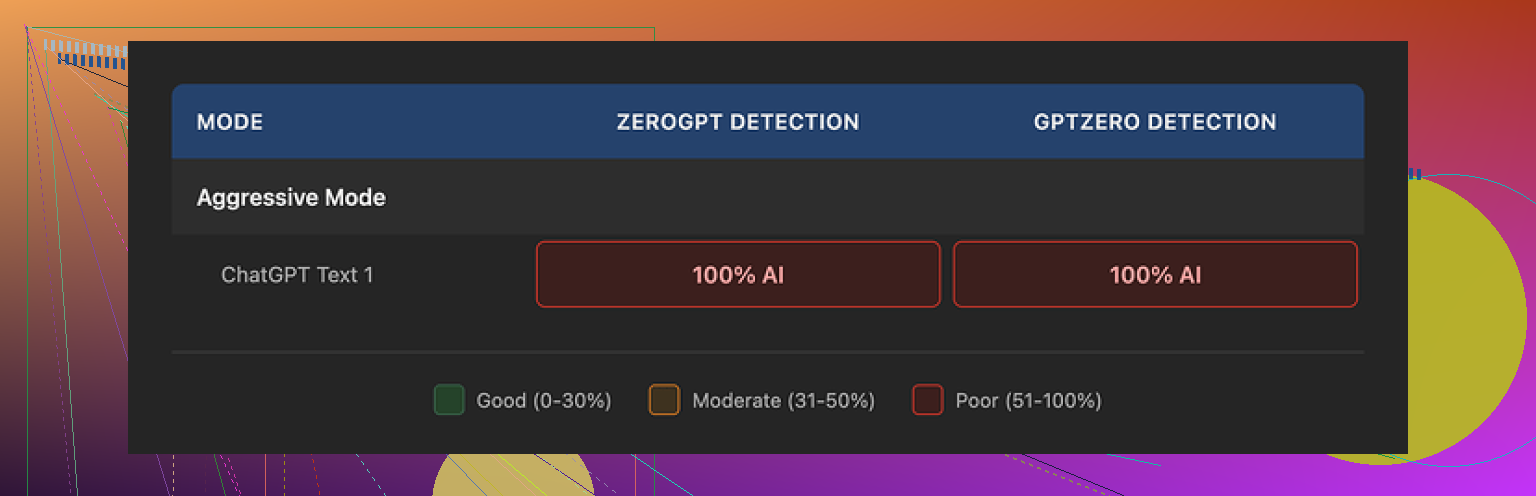Screen dimensions: 1536x496
Task: Click the red Poor legend swatch
Action: point(927,400)
